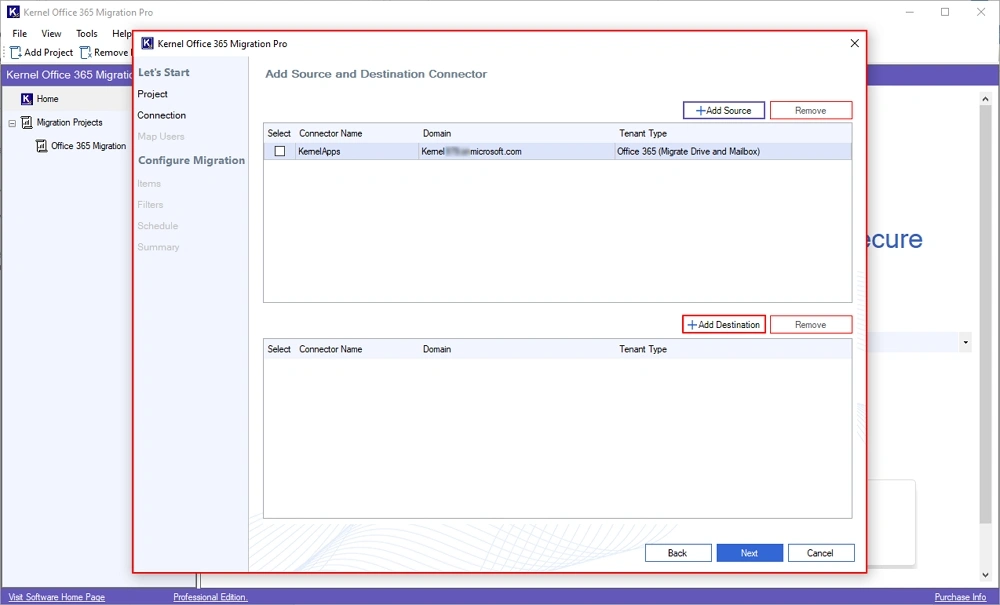Click the Purchase Info link
The height and width of the screenshot is (605, 1000).
959,597
